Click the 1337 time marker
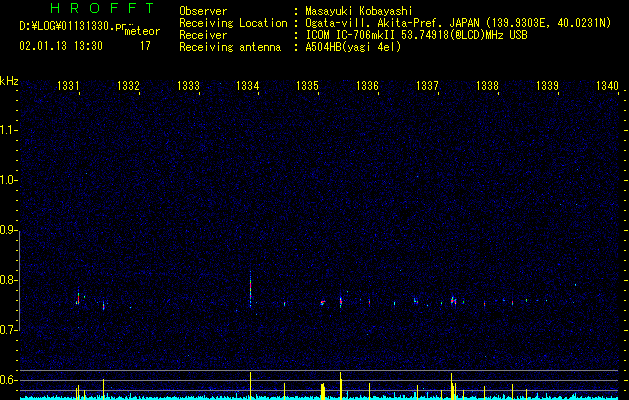 427,86
